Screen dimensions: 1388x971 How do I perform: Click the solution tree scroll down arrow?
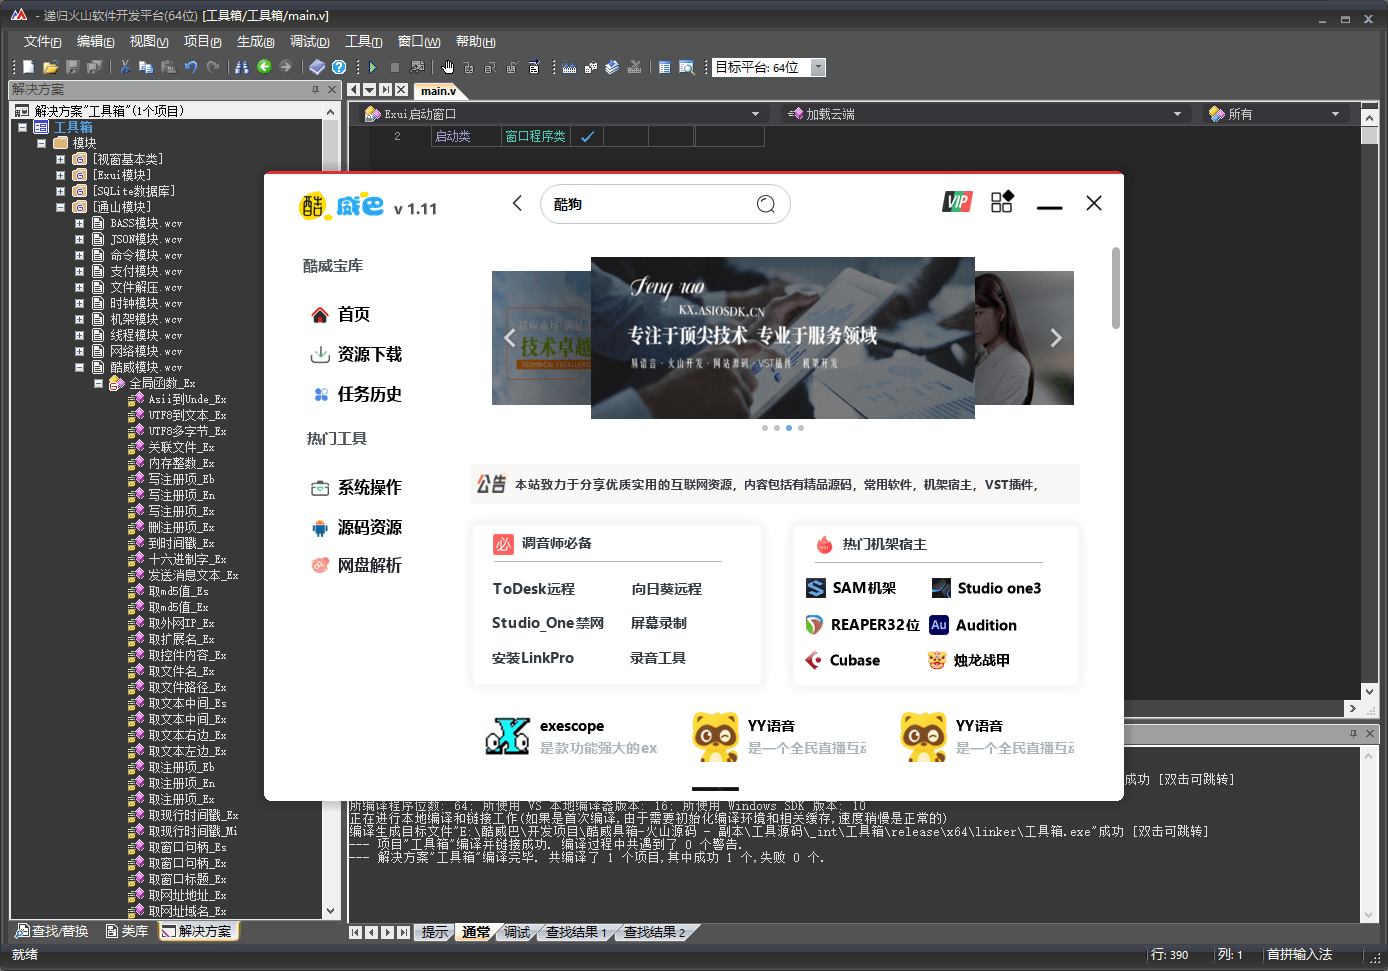tap(331, 911)
